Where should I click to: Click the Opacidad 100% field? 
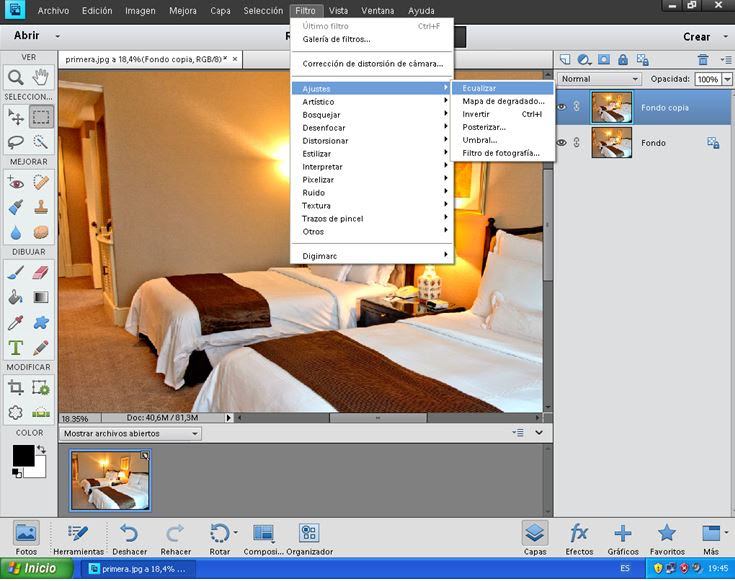pos(708,79)
